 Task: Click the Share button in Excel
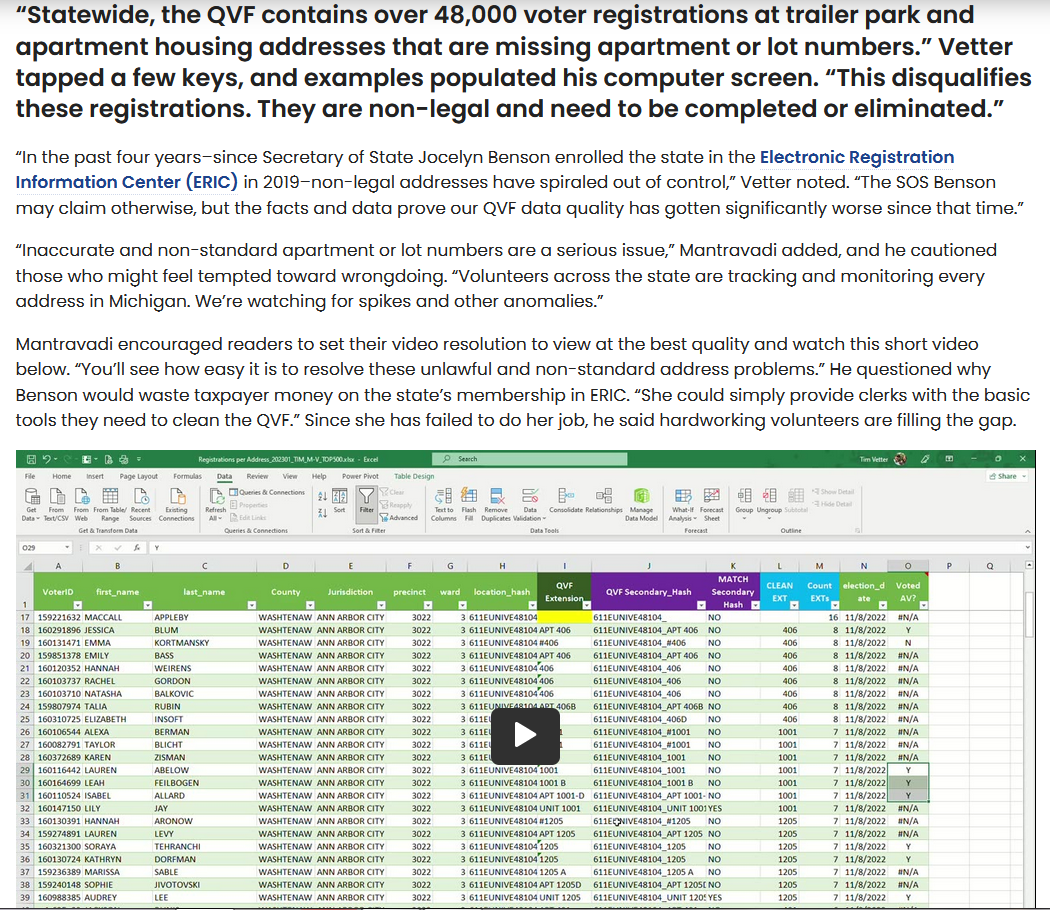pos(1008,476)
